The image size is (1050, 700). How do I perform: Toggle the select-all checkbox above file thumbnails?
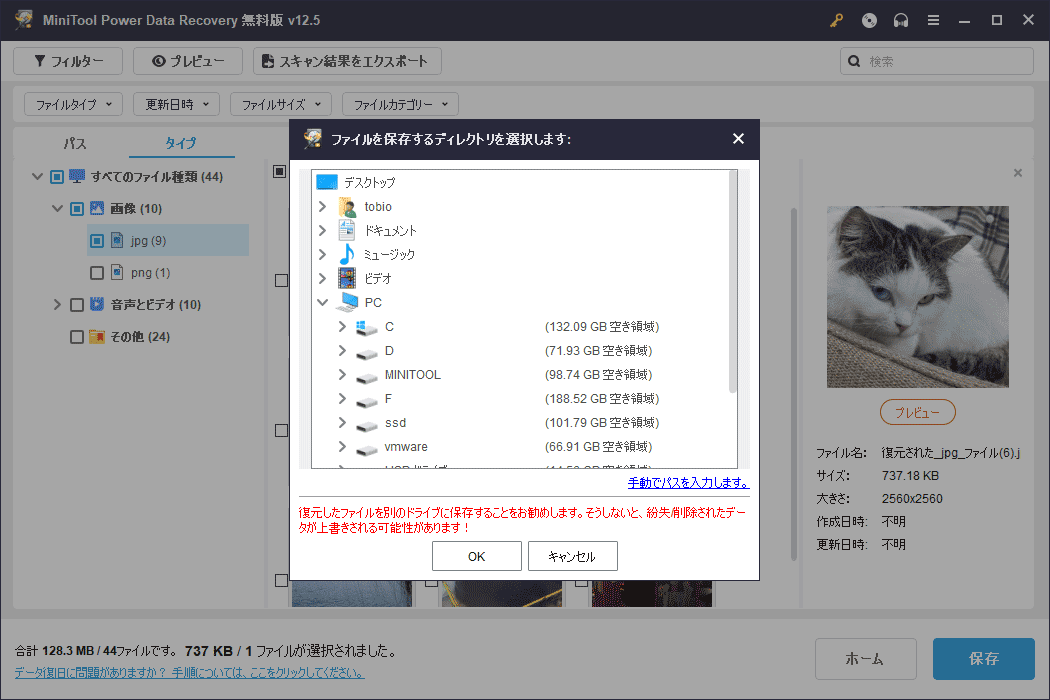click(x=280, y=171)
